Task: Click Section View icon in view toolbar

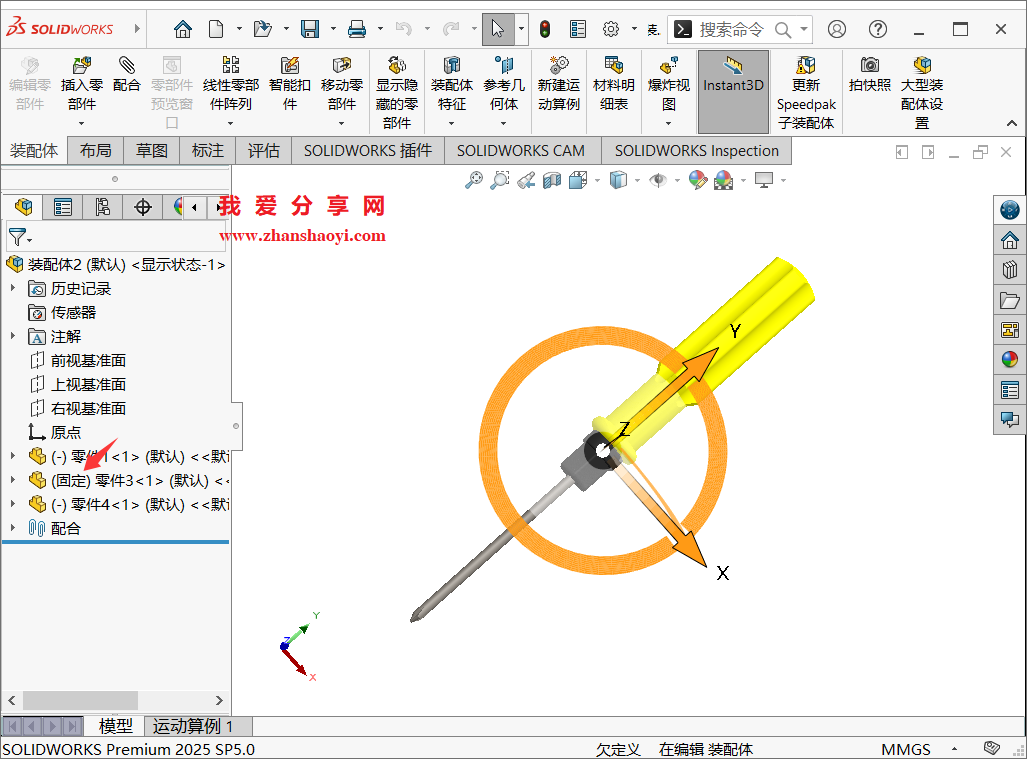Action: [x=552, y=179]
